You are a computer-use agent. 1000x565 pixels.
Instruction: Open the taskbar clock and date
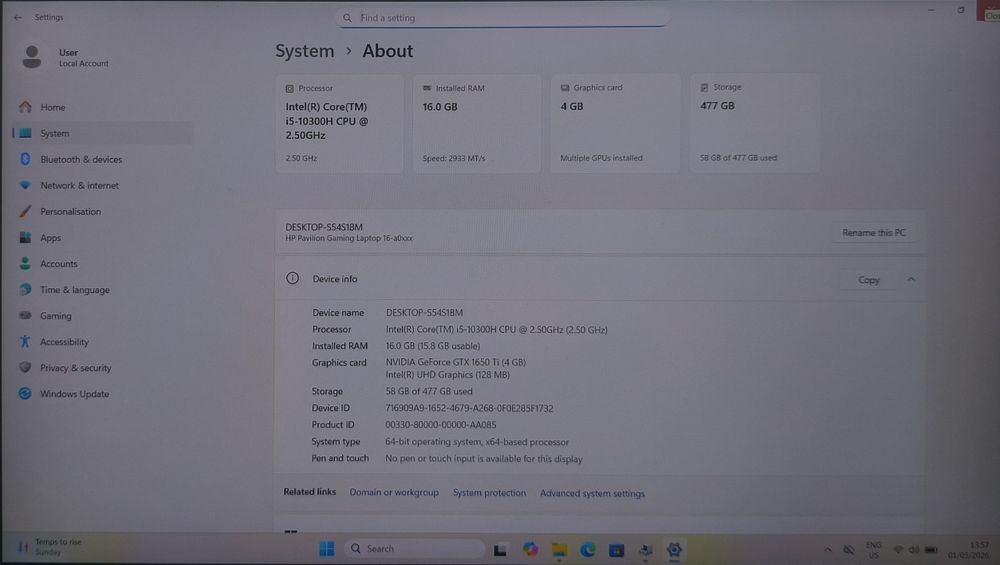(x=969, y=550)
